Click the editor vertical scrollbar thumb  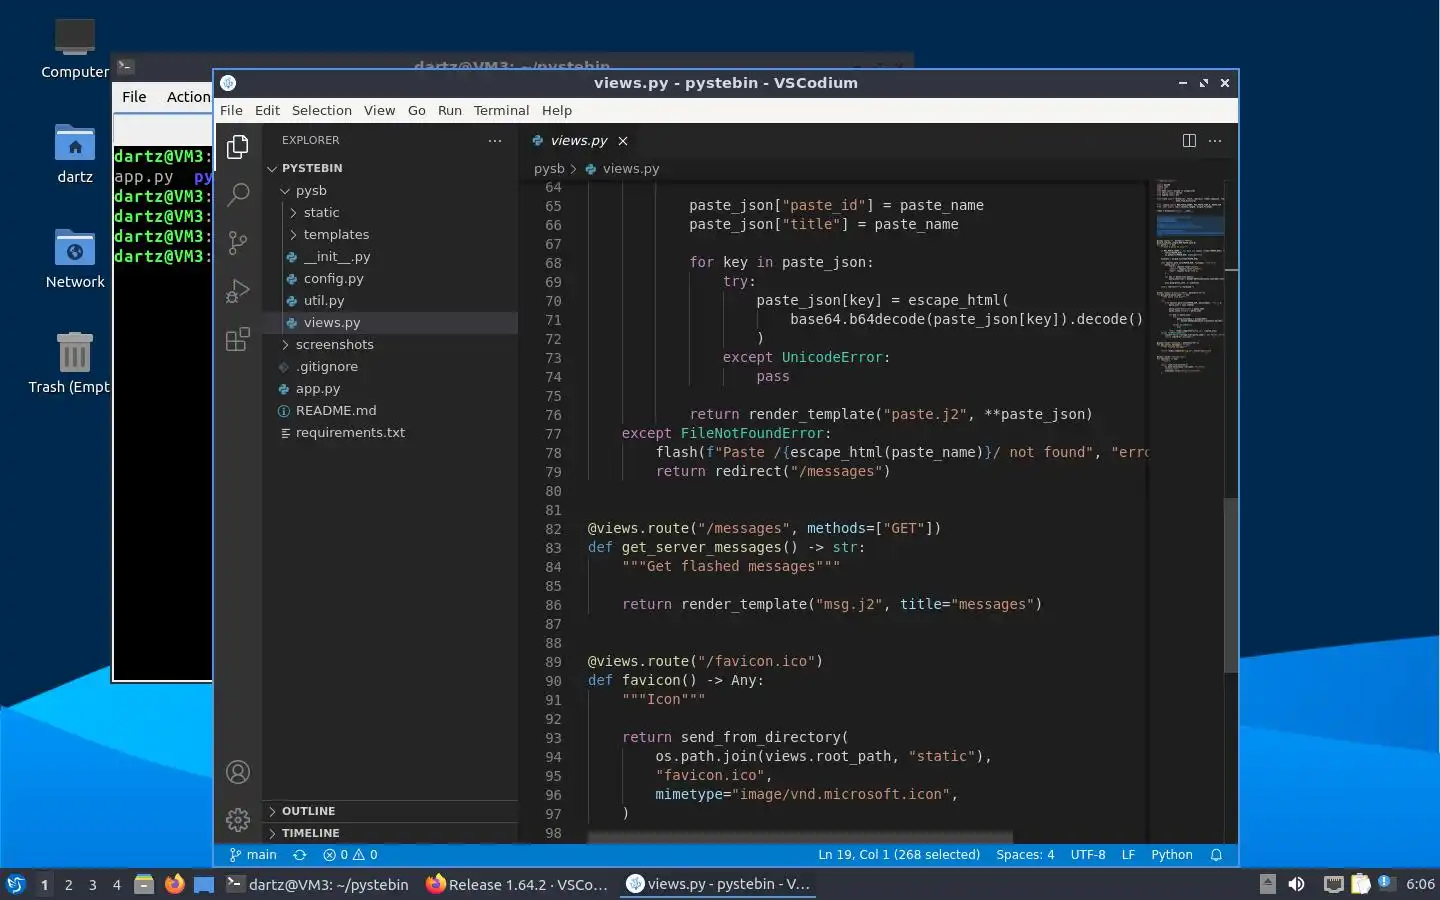click(x=1231, y=585)
